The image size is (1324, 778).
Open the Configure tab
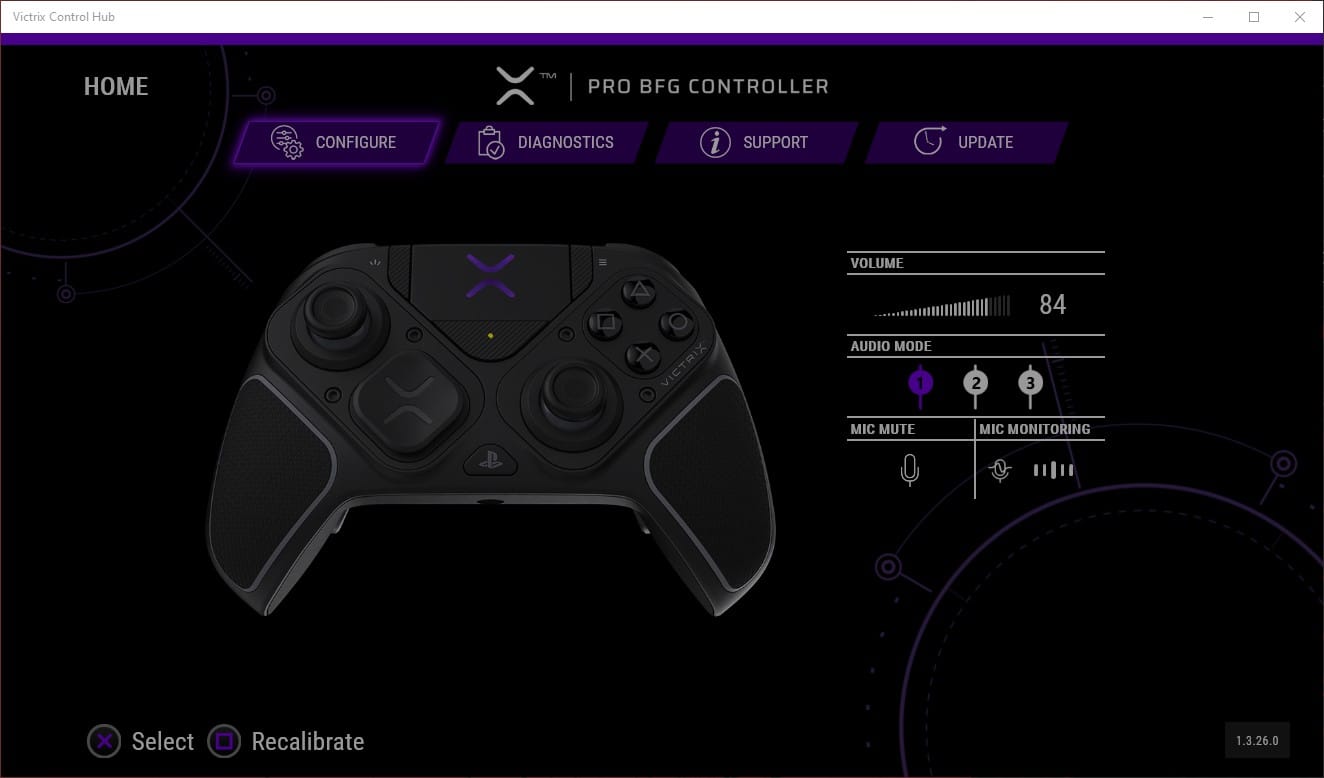coord(337,142)
